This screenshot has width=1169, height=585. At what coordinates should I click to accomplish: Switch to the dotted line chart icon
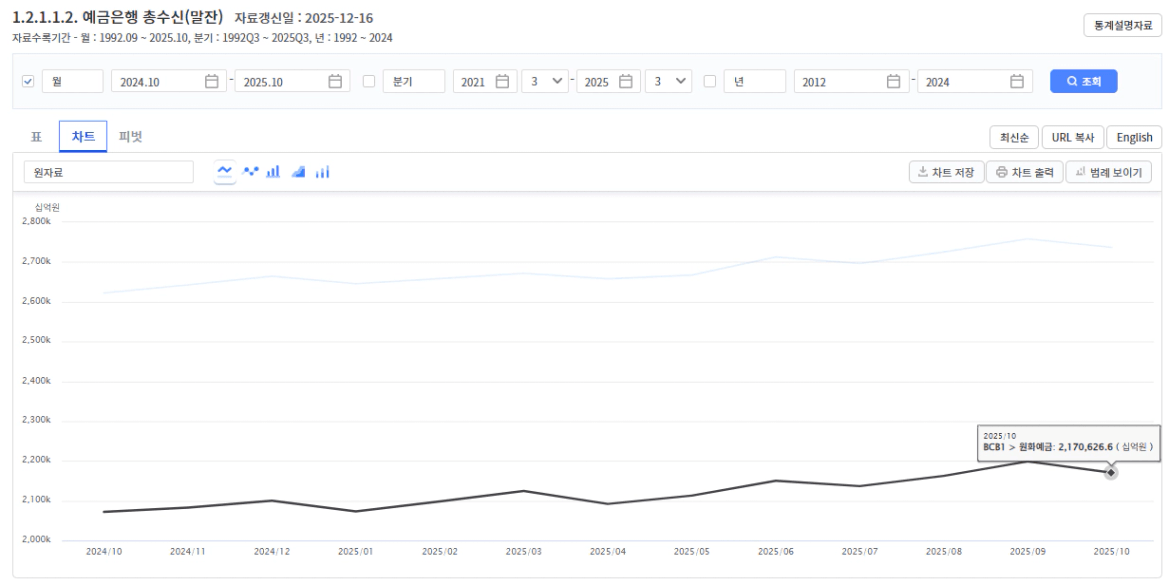251,172
